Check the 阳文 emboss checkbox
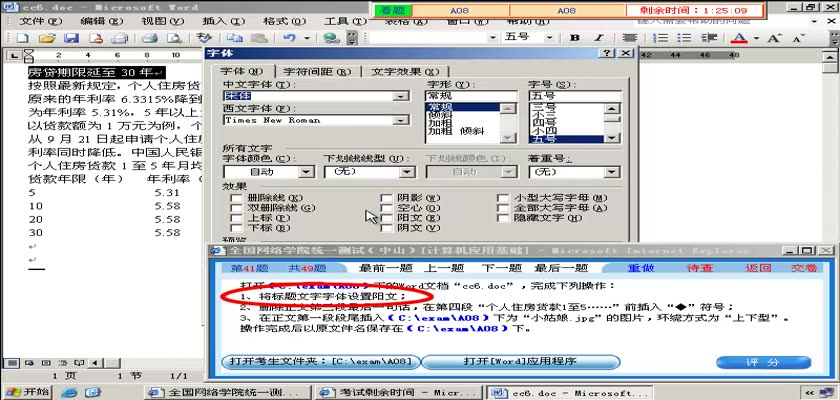This screenshot has height=400, width=840. coord(386,218)
